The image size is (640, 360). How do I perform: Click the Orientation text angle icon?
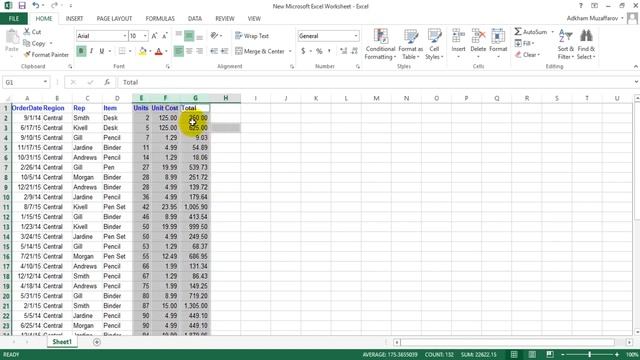[x=214, y=36]
